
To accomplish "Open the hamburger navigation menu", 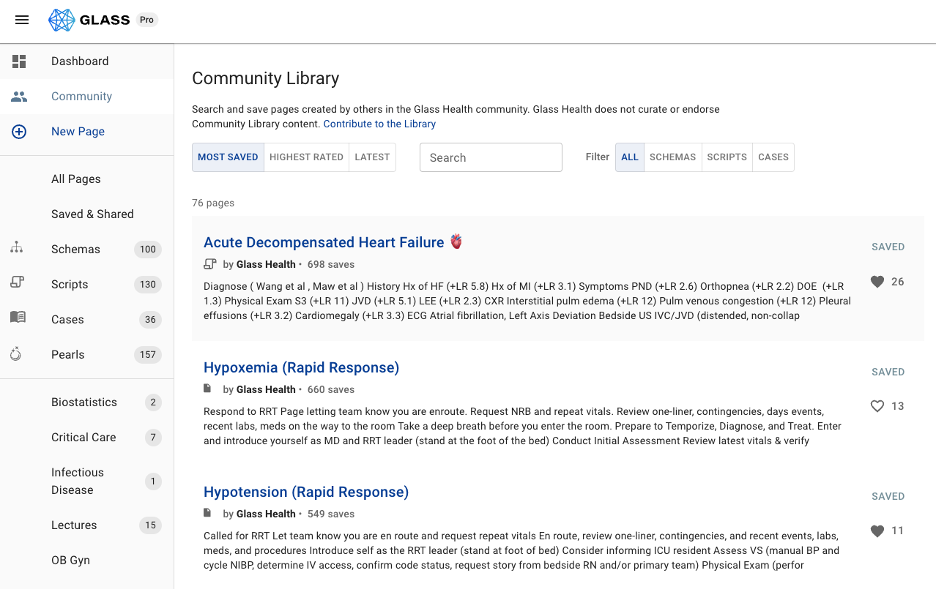I will [22, 20].
